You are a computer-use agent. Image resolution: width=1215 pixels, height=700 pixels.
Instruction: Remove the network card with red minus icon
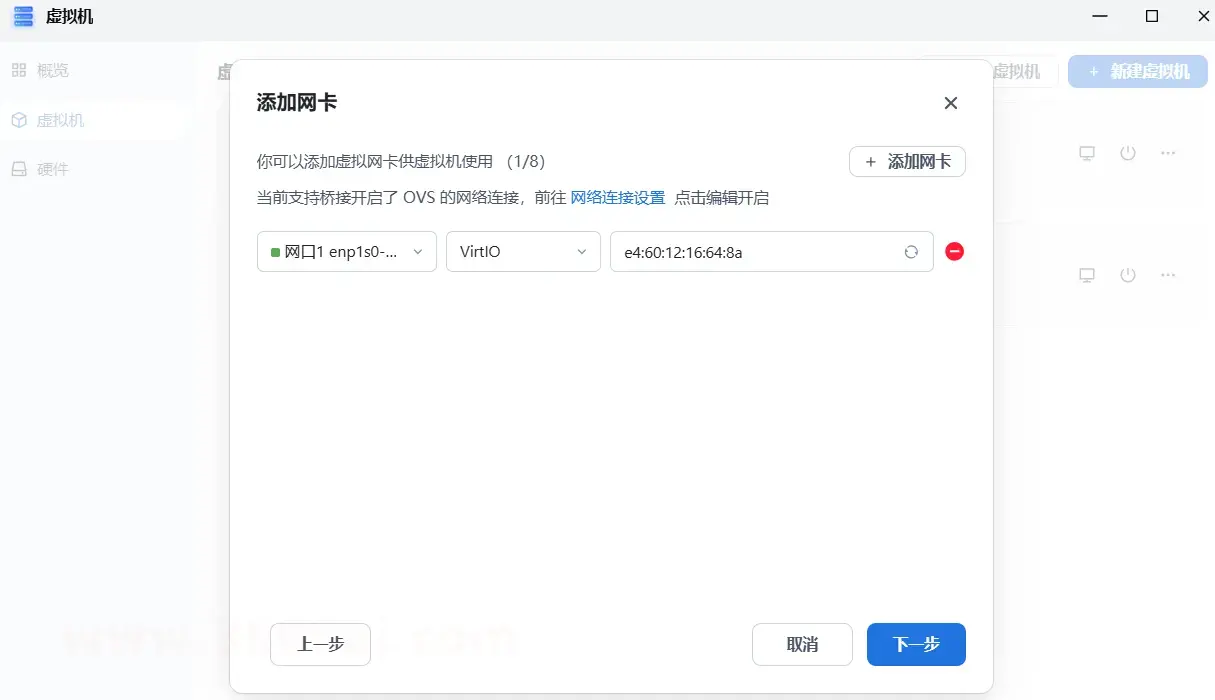(954, 252)
